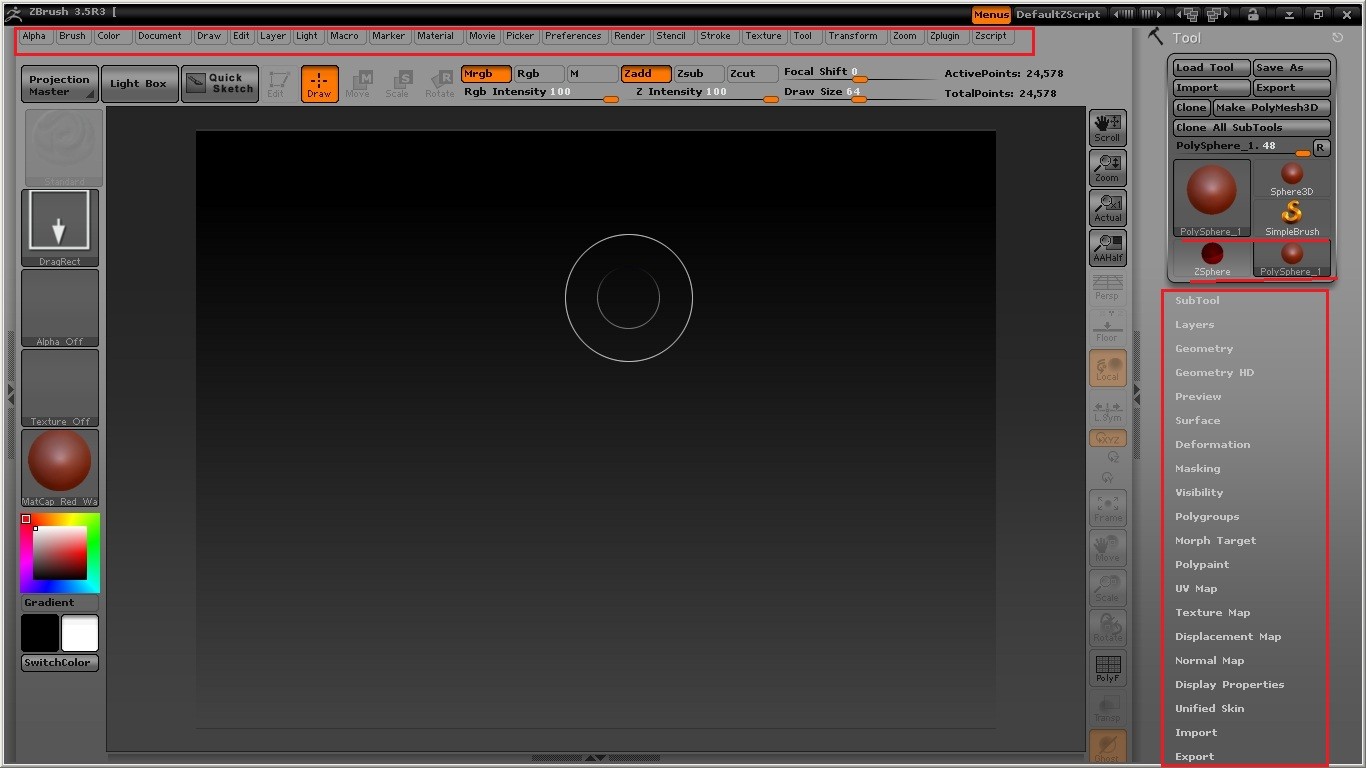Click the Make PolyMesh3D button

pos(1271,108)
